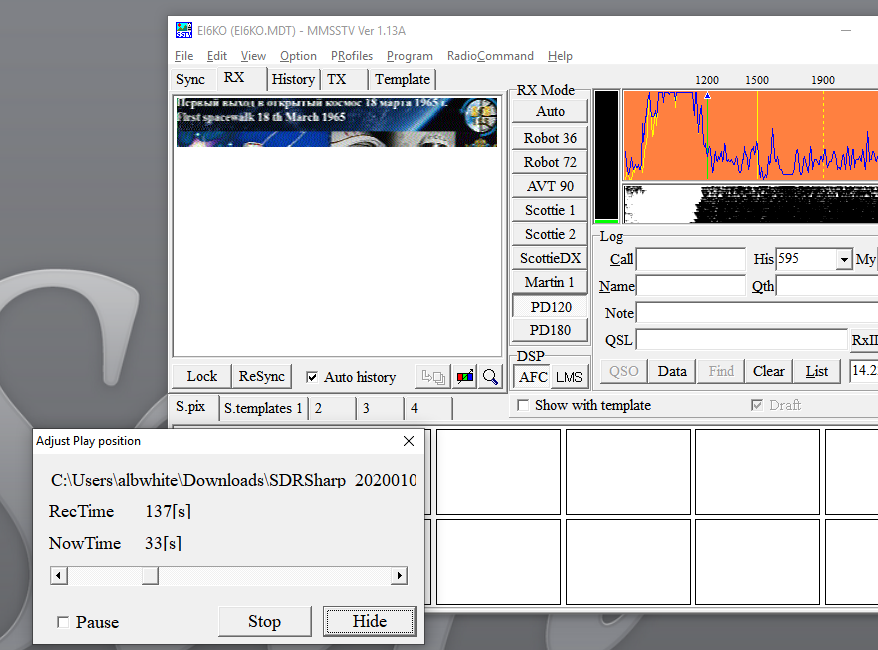Enable Show with template checkbox
Viewport: 878px width, 650px height.
click(523, 405)
